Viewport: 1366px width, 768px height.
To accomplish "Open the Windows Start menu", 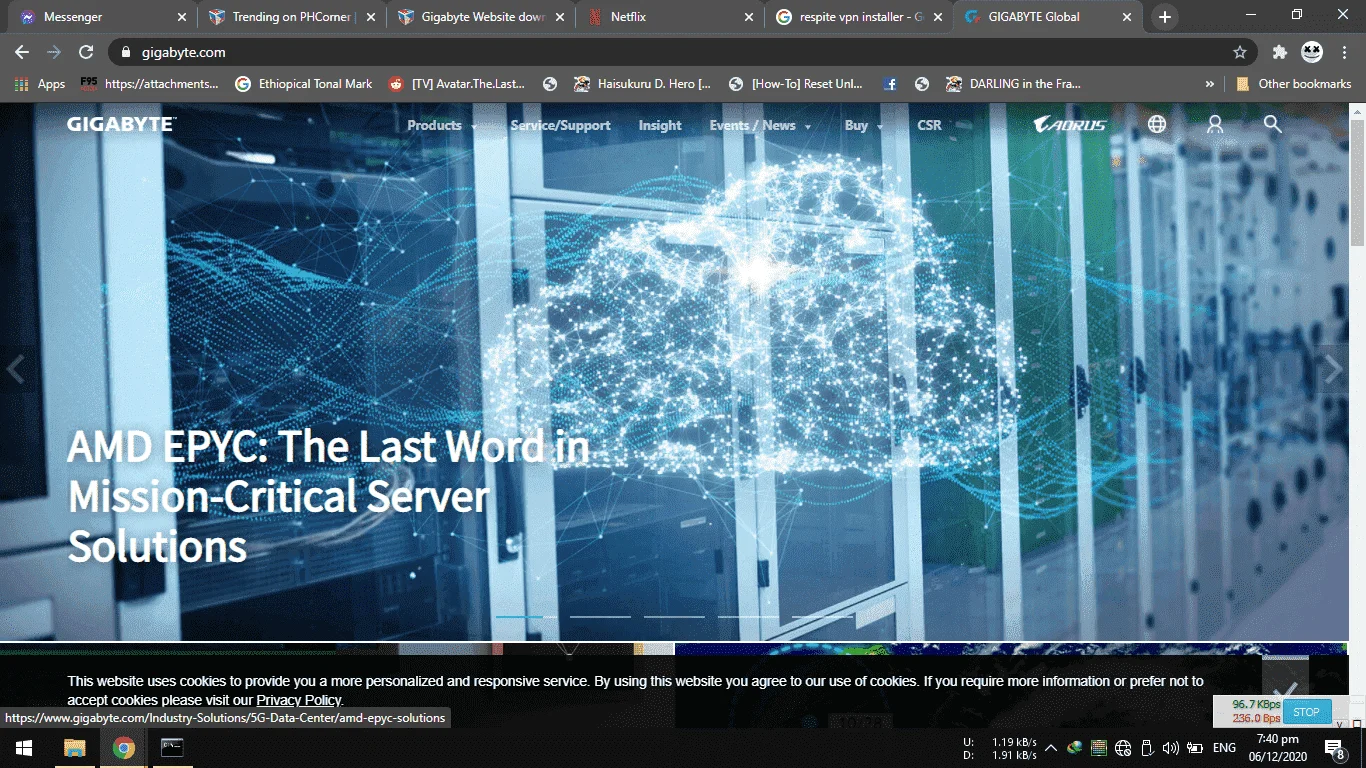I will (x=24, y=747).
